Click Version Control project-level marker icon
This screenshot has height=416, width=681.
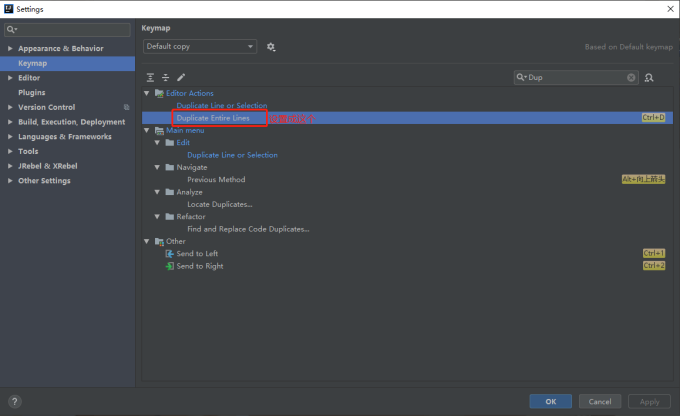pyautogui.click(x=126, y=107)
